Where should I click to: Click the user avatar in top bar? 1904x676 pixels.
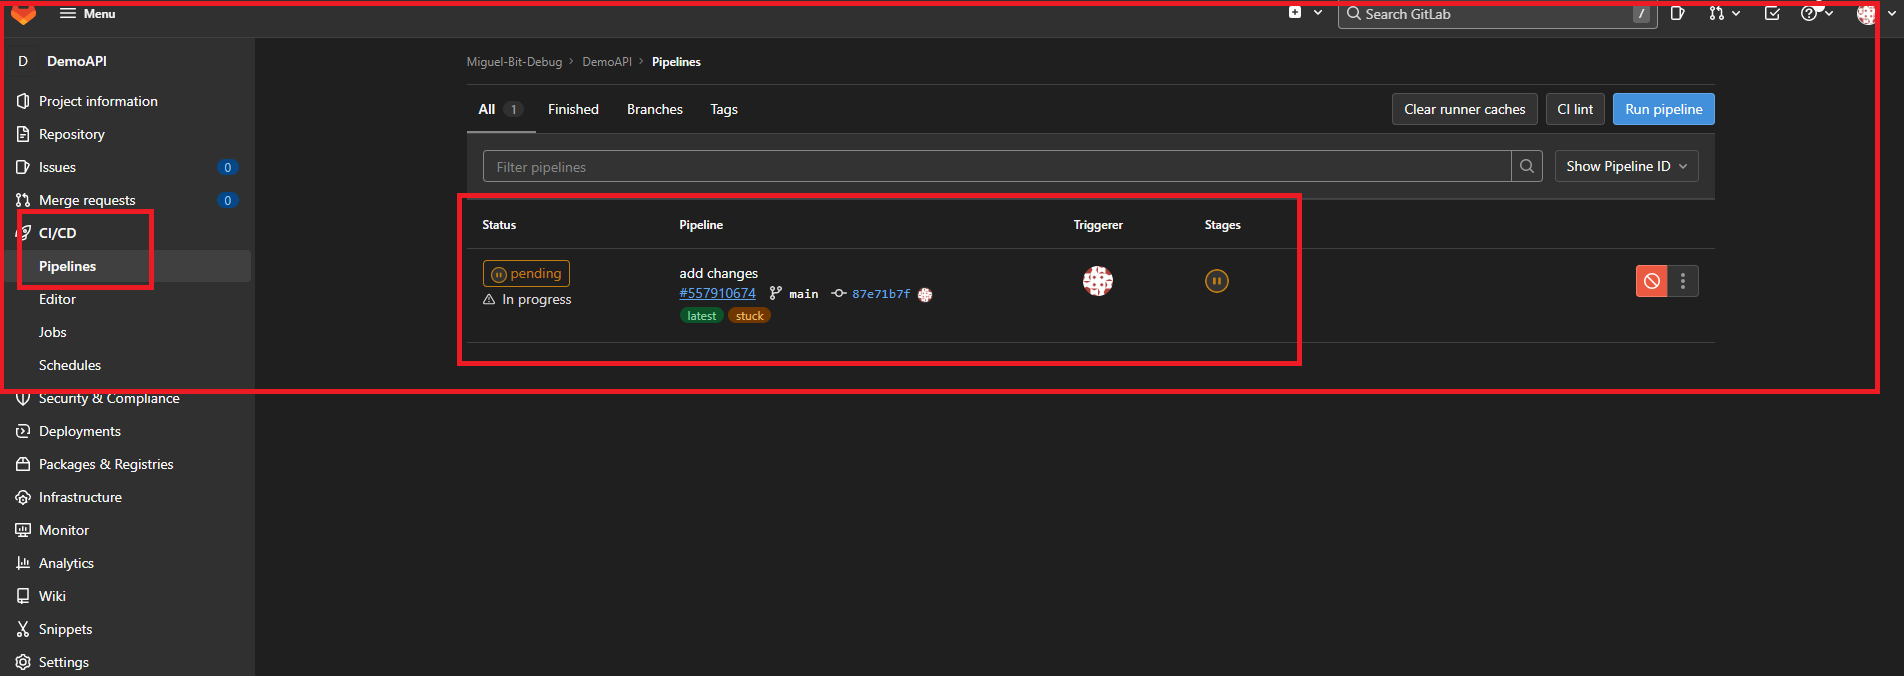(x=1866, y=14)
